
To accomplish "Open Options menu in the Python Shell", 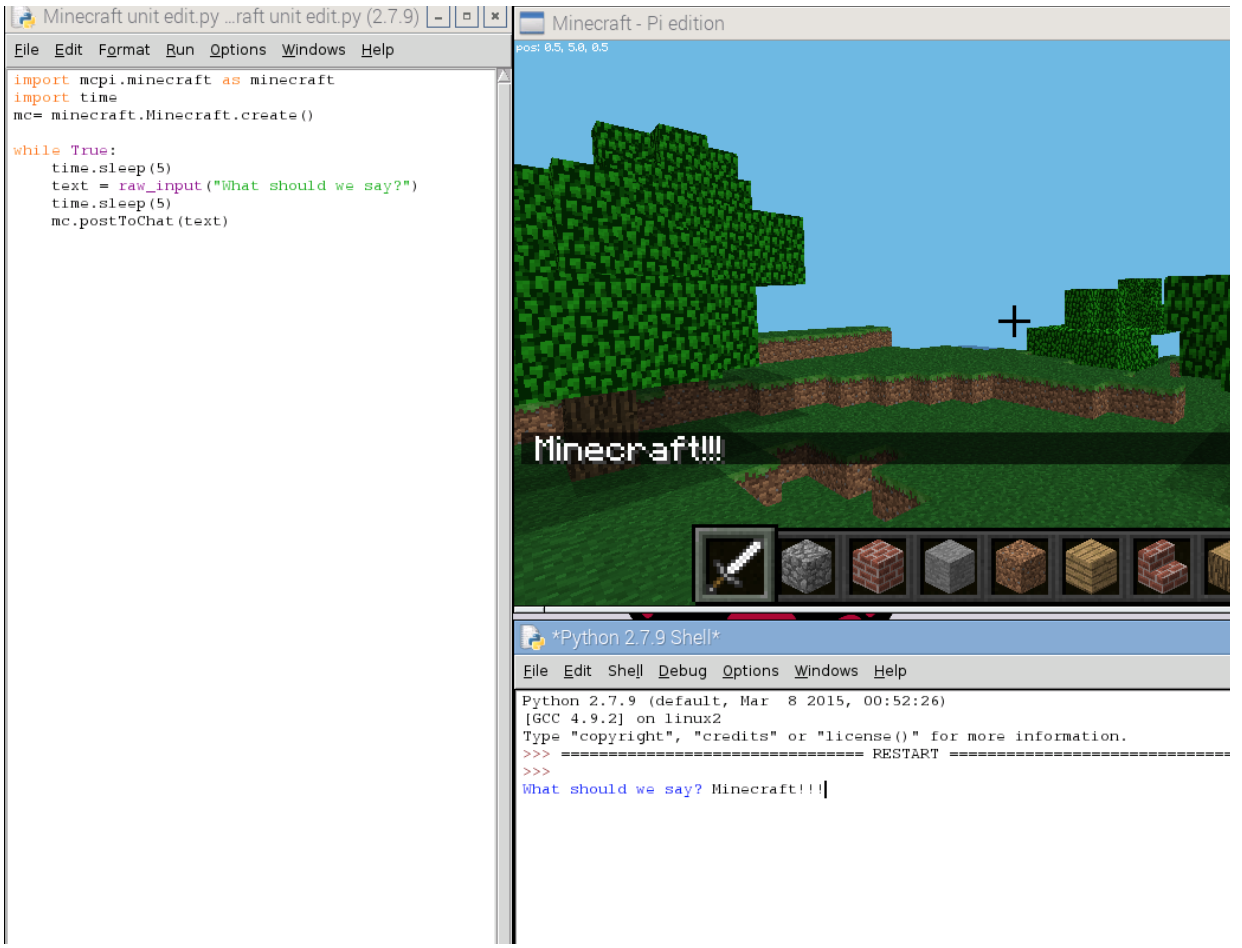I will [x=751, y=671].
